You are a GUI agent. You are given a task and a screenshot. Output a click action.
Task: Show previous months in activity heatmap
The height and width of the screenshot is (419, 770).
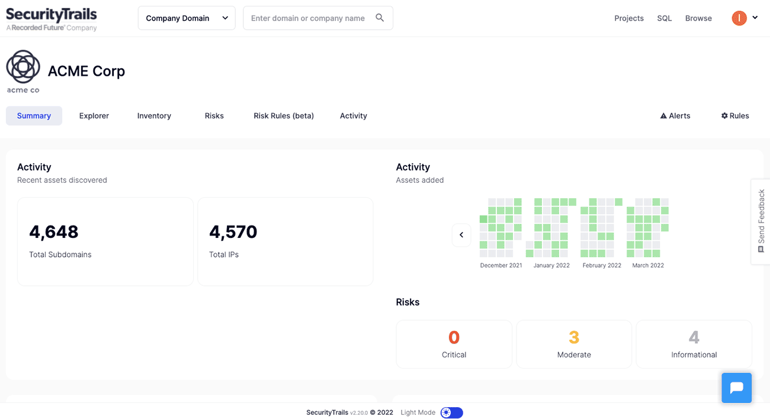coord(461,235)
